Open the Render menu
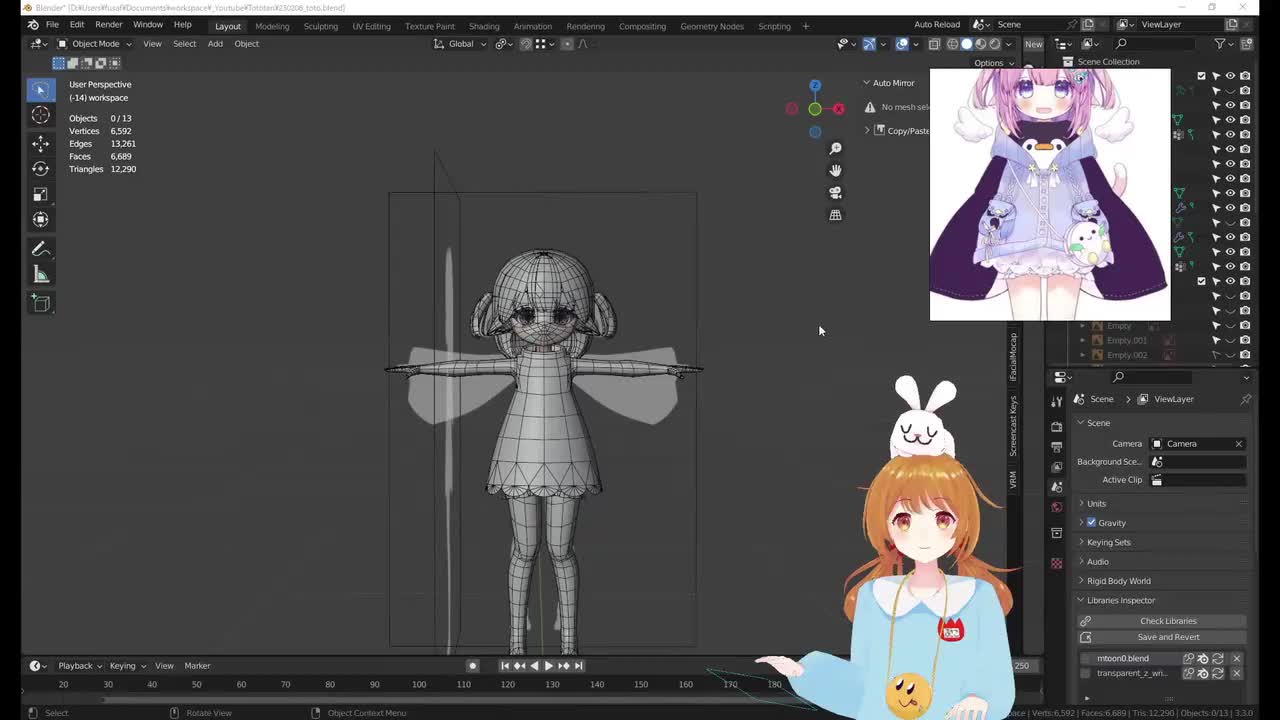Viewport: 1280px width, 720px height. click(x=108, y=25)
